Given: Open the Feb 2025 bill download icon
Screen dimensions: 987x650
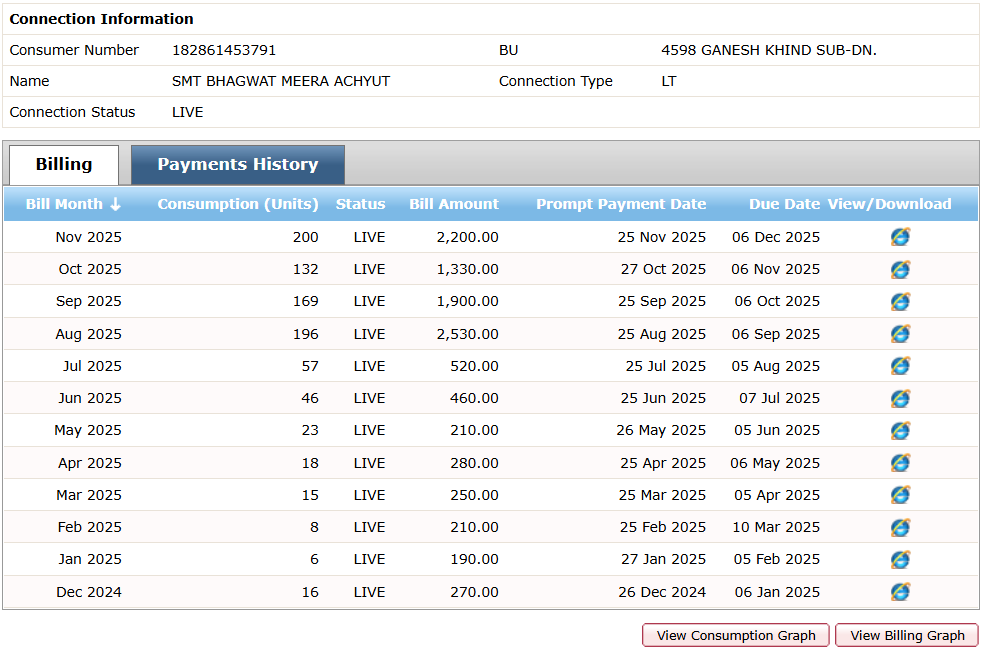Looking at the screenshot, I should [900, 527].
